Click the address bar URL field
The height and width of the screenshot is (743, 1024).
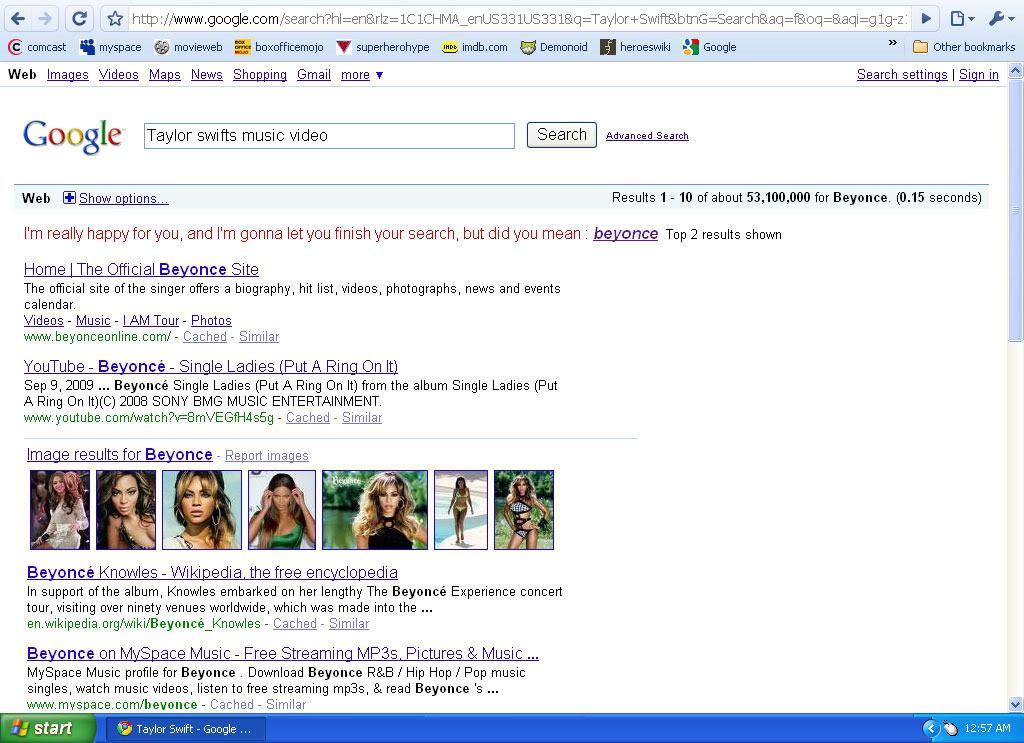pyautogui.click(x=519, y=19)
